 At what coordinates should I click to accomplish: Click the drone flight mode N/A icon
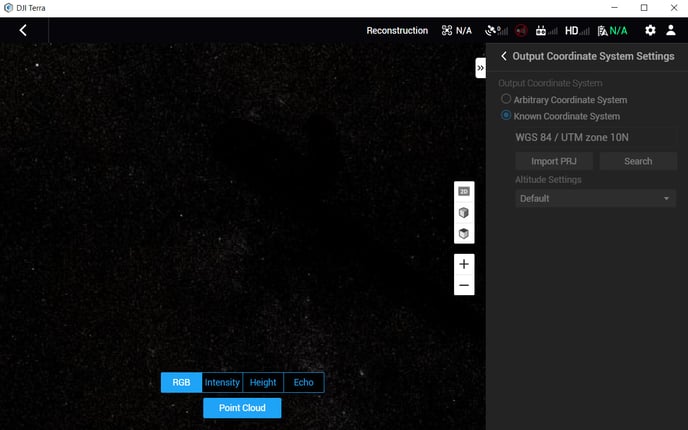[x=456, y=30]
